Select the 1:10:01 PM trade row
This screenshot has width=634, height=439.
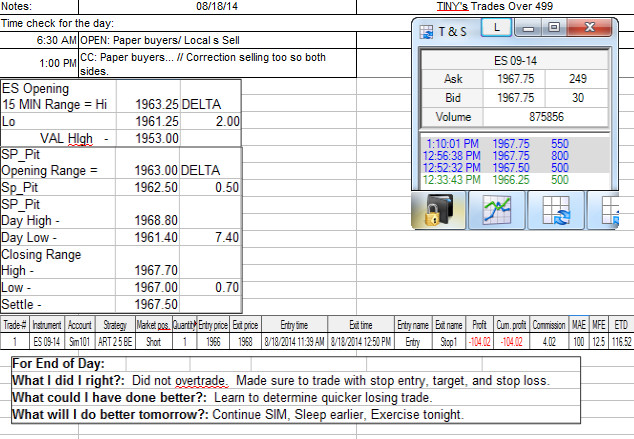click(515, 144)
